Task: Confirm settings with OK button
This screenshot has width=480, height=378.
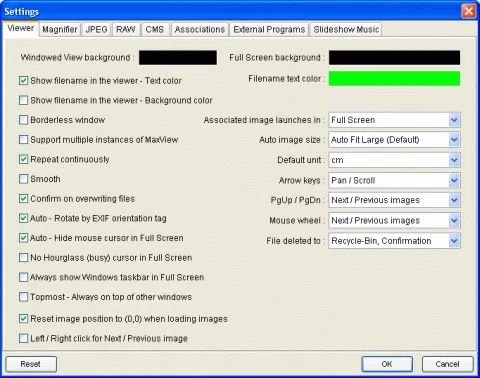Action: pos(387,364)
